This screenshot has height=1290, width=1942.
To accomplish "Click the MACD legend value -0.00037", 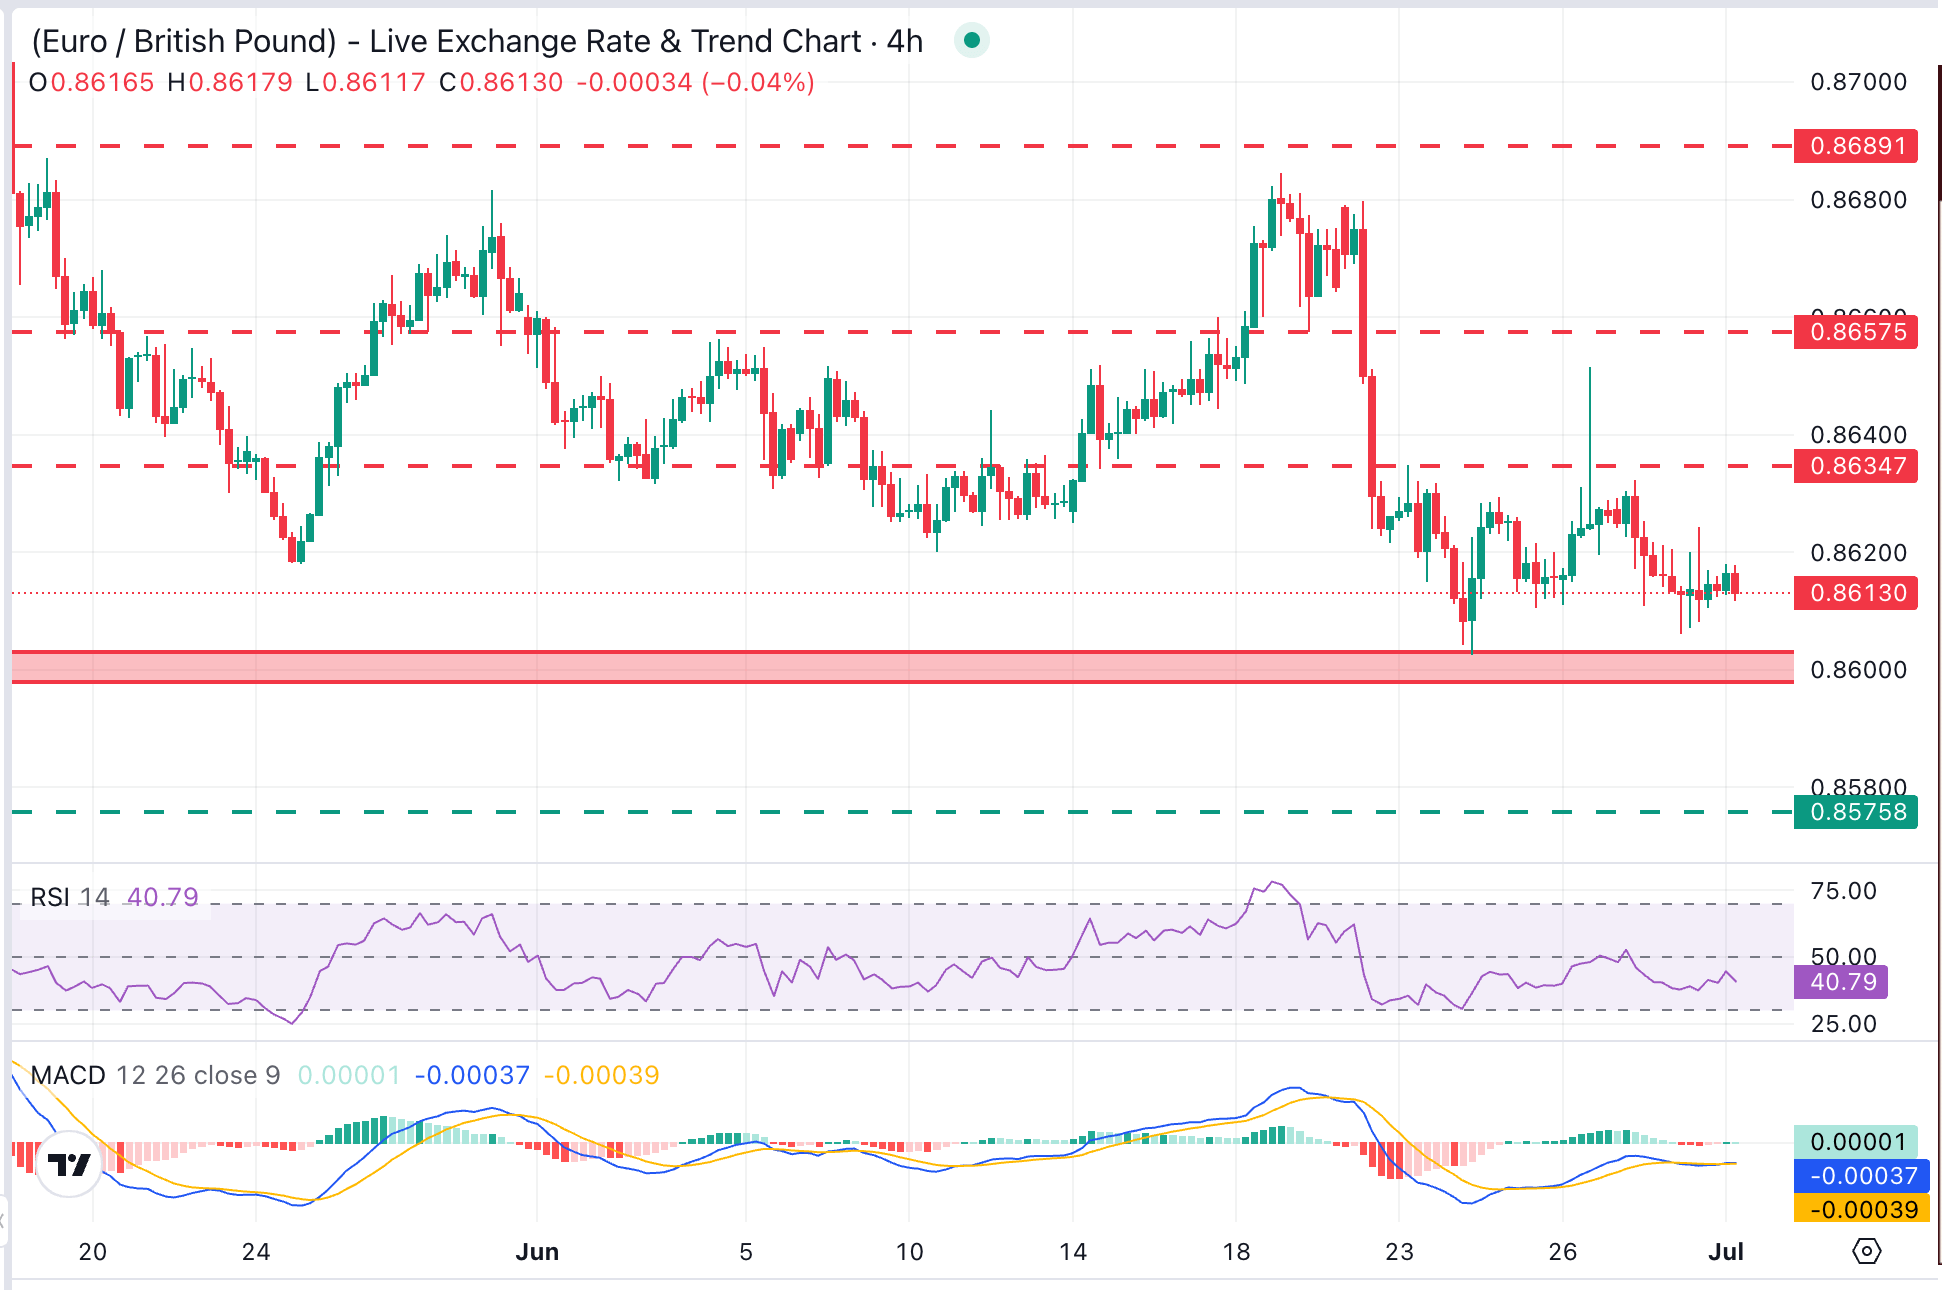I will (x=472, y=1075).
